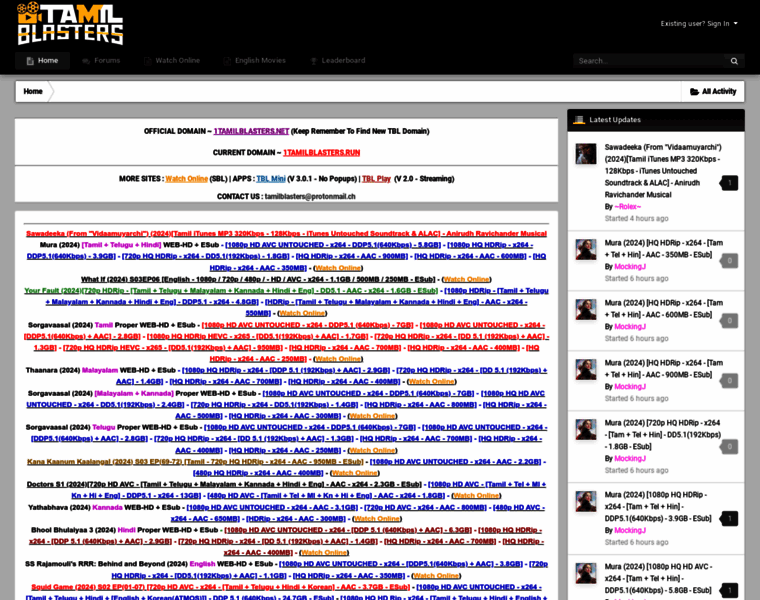This screenshot has height=600, width=760.
Task: Click the Latest Updates header icon
Action: pos(579,120)
